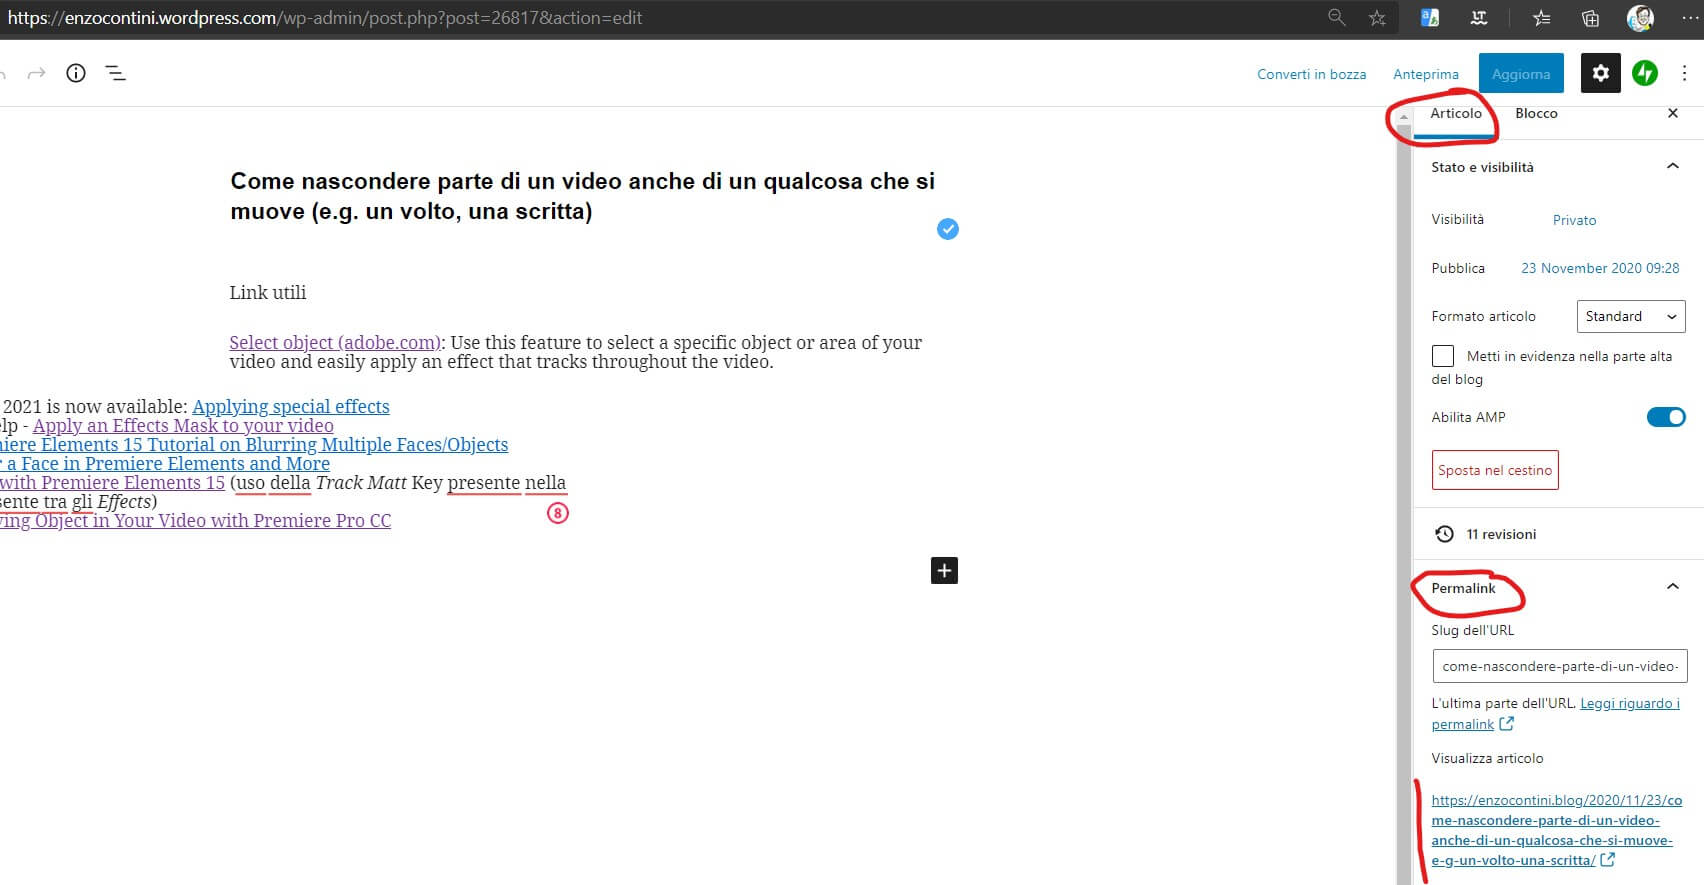Viewport: 1704px width, 885px height.
Task: Open the block list view icon
Action: click(116, 73)
